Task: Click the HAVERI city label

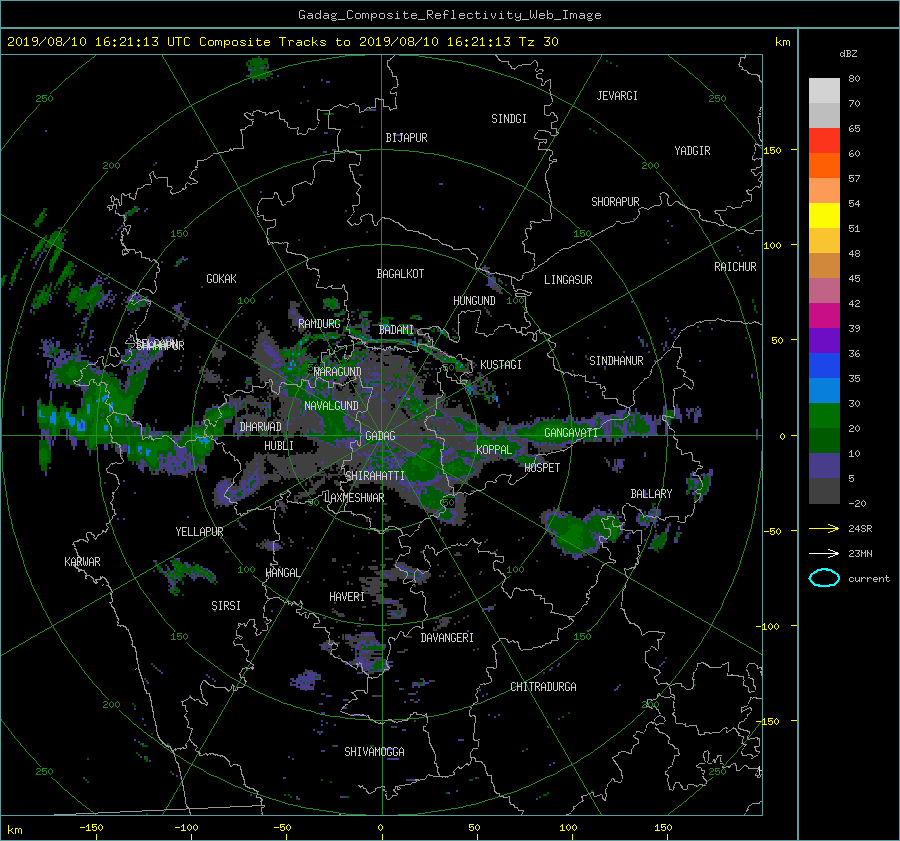Action: [x=347, y=598]
